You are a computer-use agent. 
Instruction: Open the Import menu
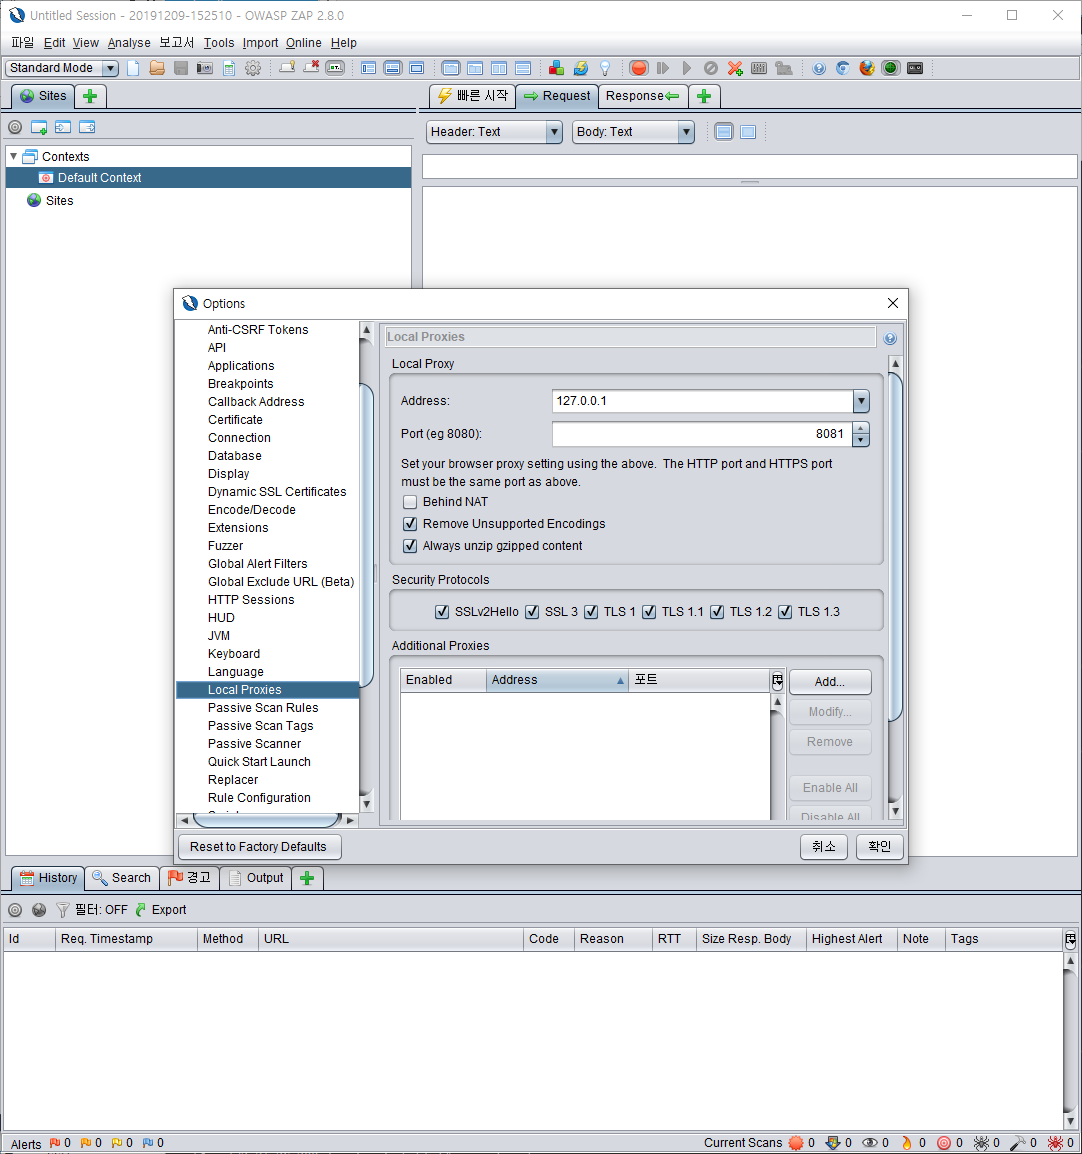261,43
